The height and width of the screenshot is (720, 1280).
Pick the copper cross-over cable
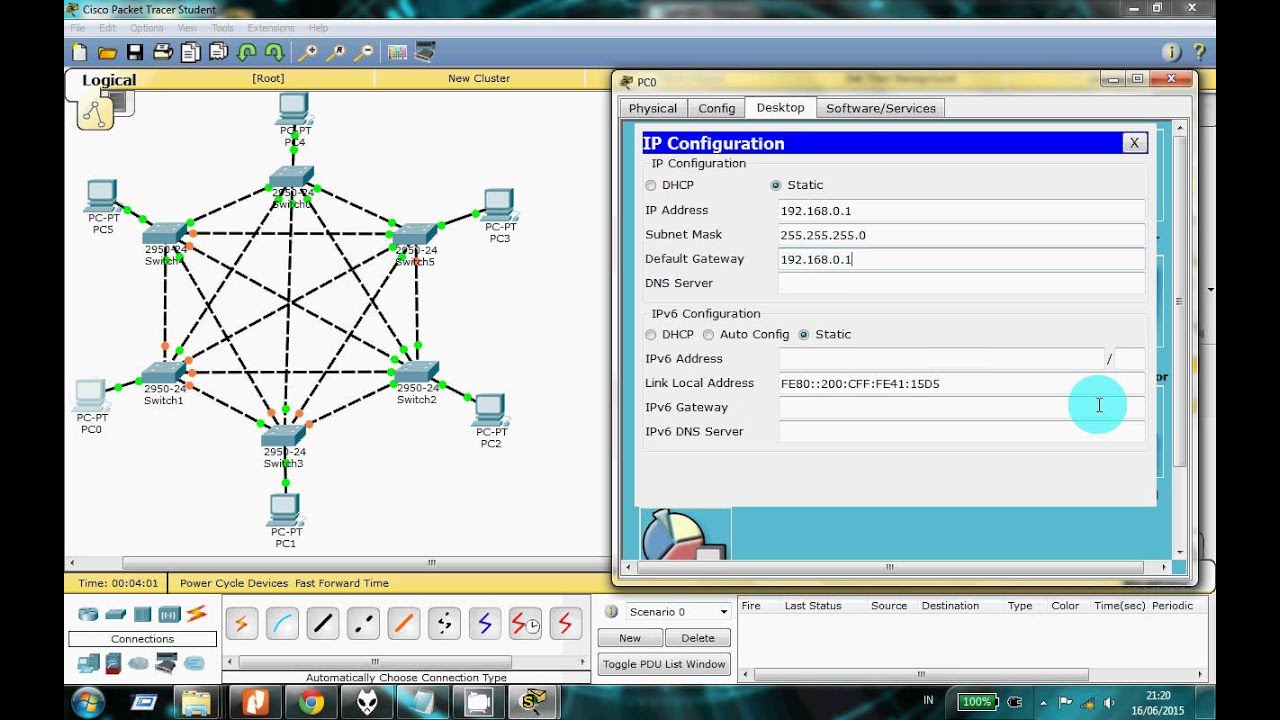(x=364, y=624)
